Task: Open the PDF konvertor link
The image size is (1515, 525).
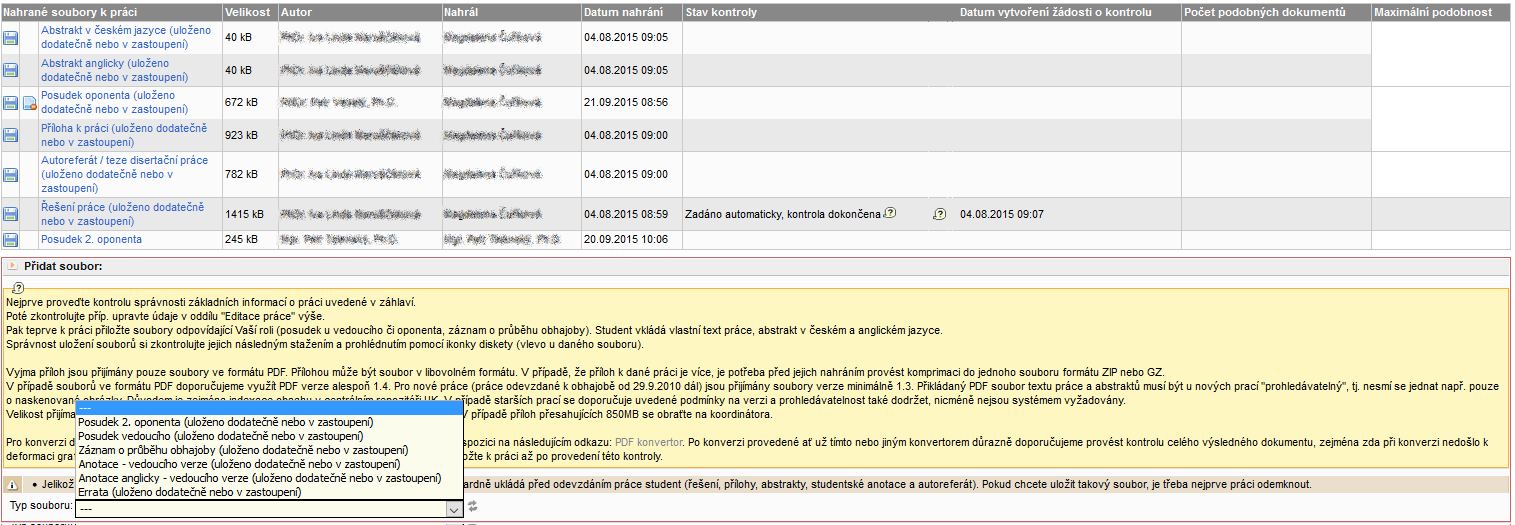Action: tap(650, 442)
